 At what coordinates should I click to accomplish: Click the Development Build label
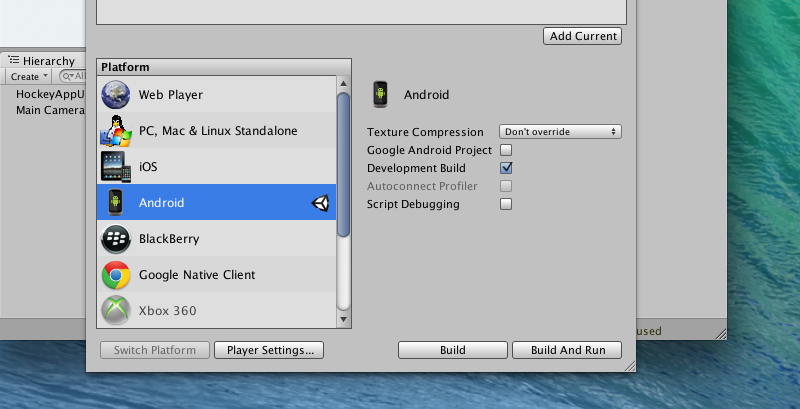416,168
